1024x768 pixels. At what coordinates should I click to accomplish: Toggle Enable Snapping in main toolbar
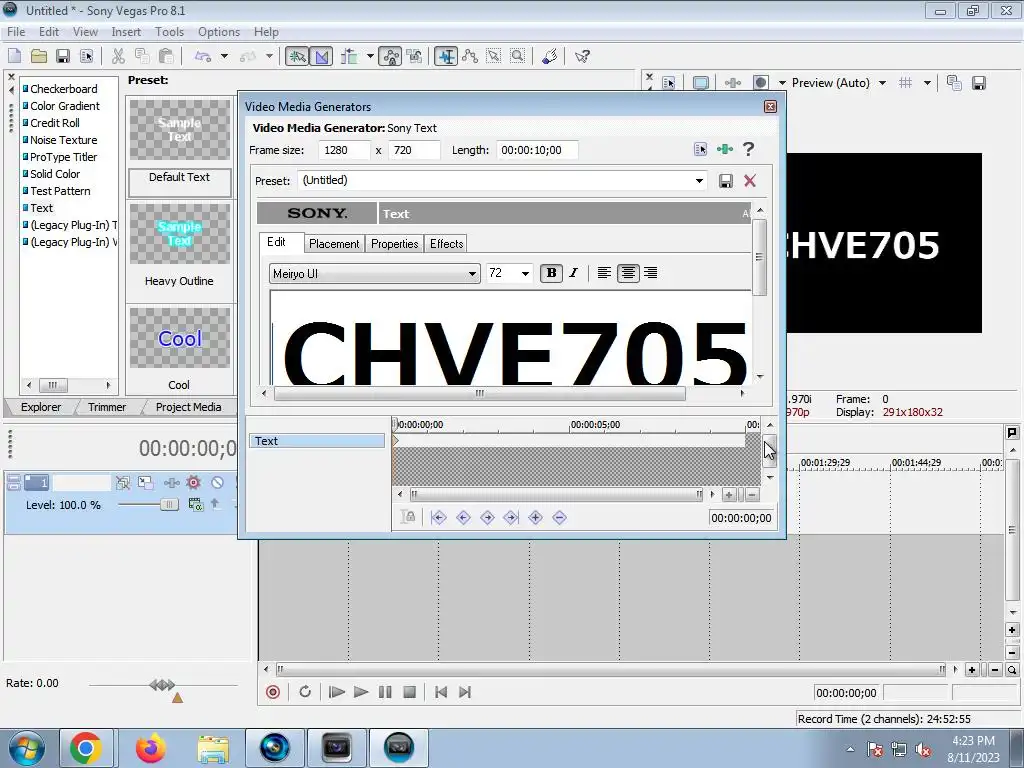(297, 56)
